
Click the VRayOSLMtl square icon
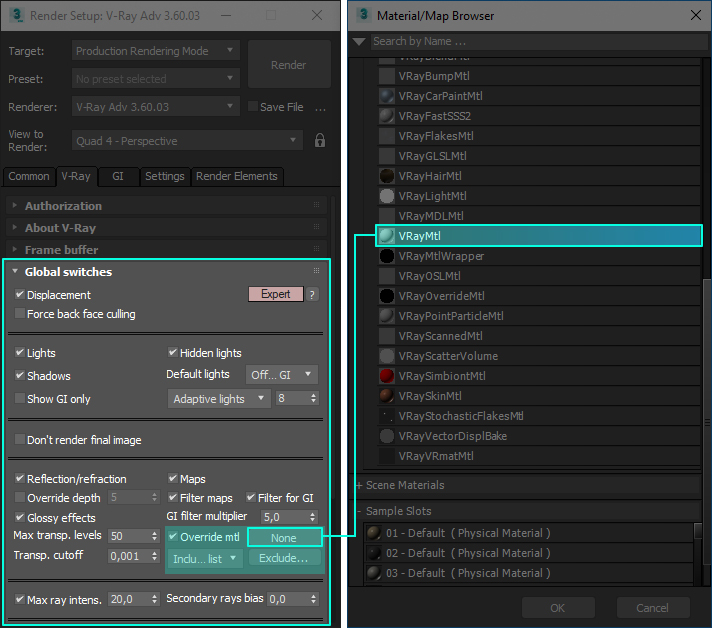point(386,276)
